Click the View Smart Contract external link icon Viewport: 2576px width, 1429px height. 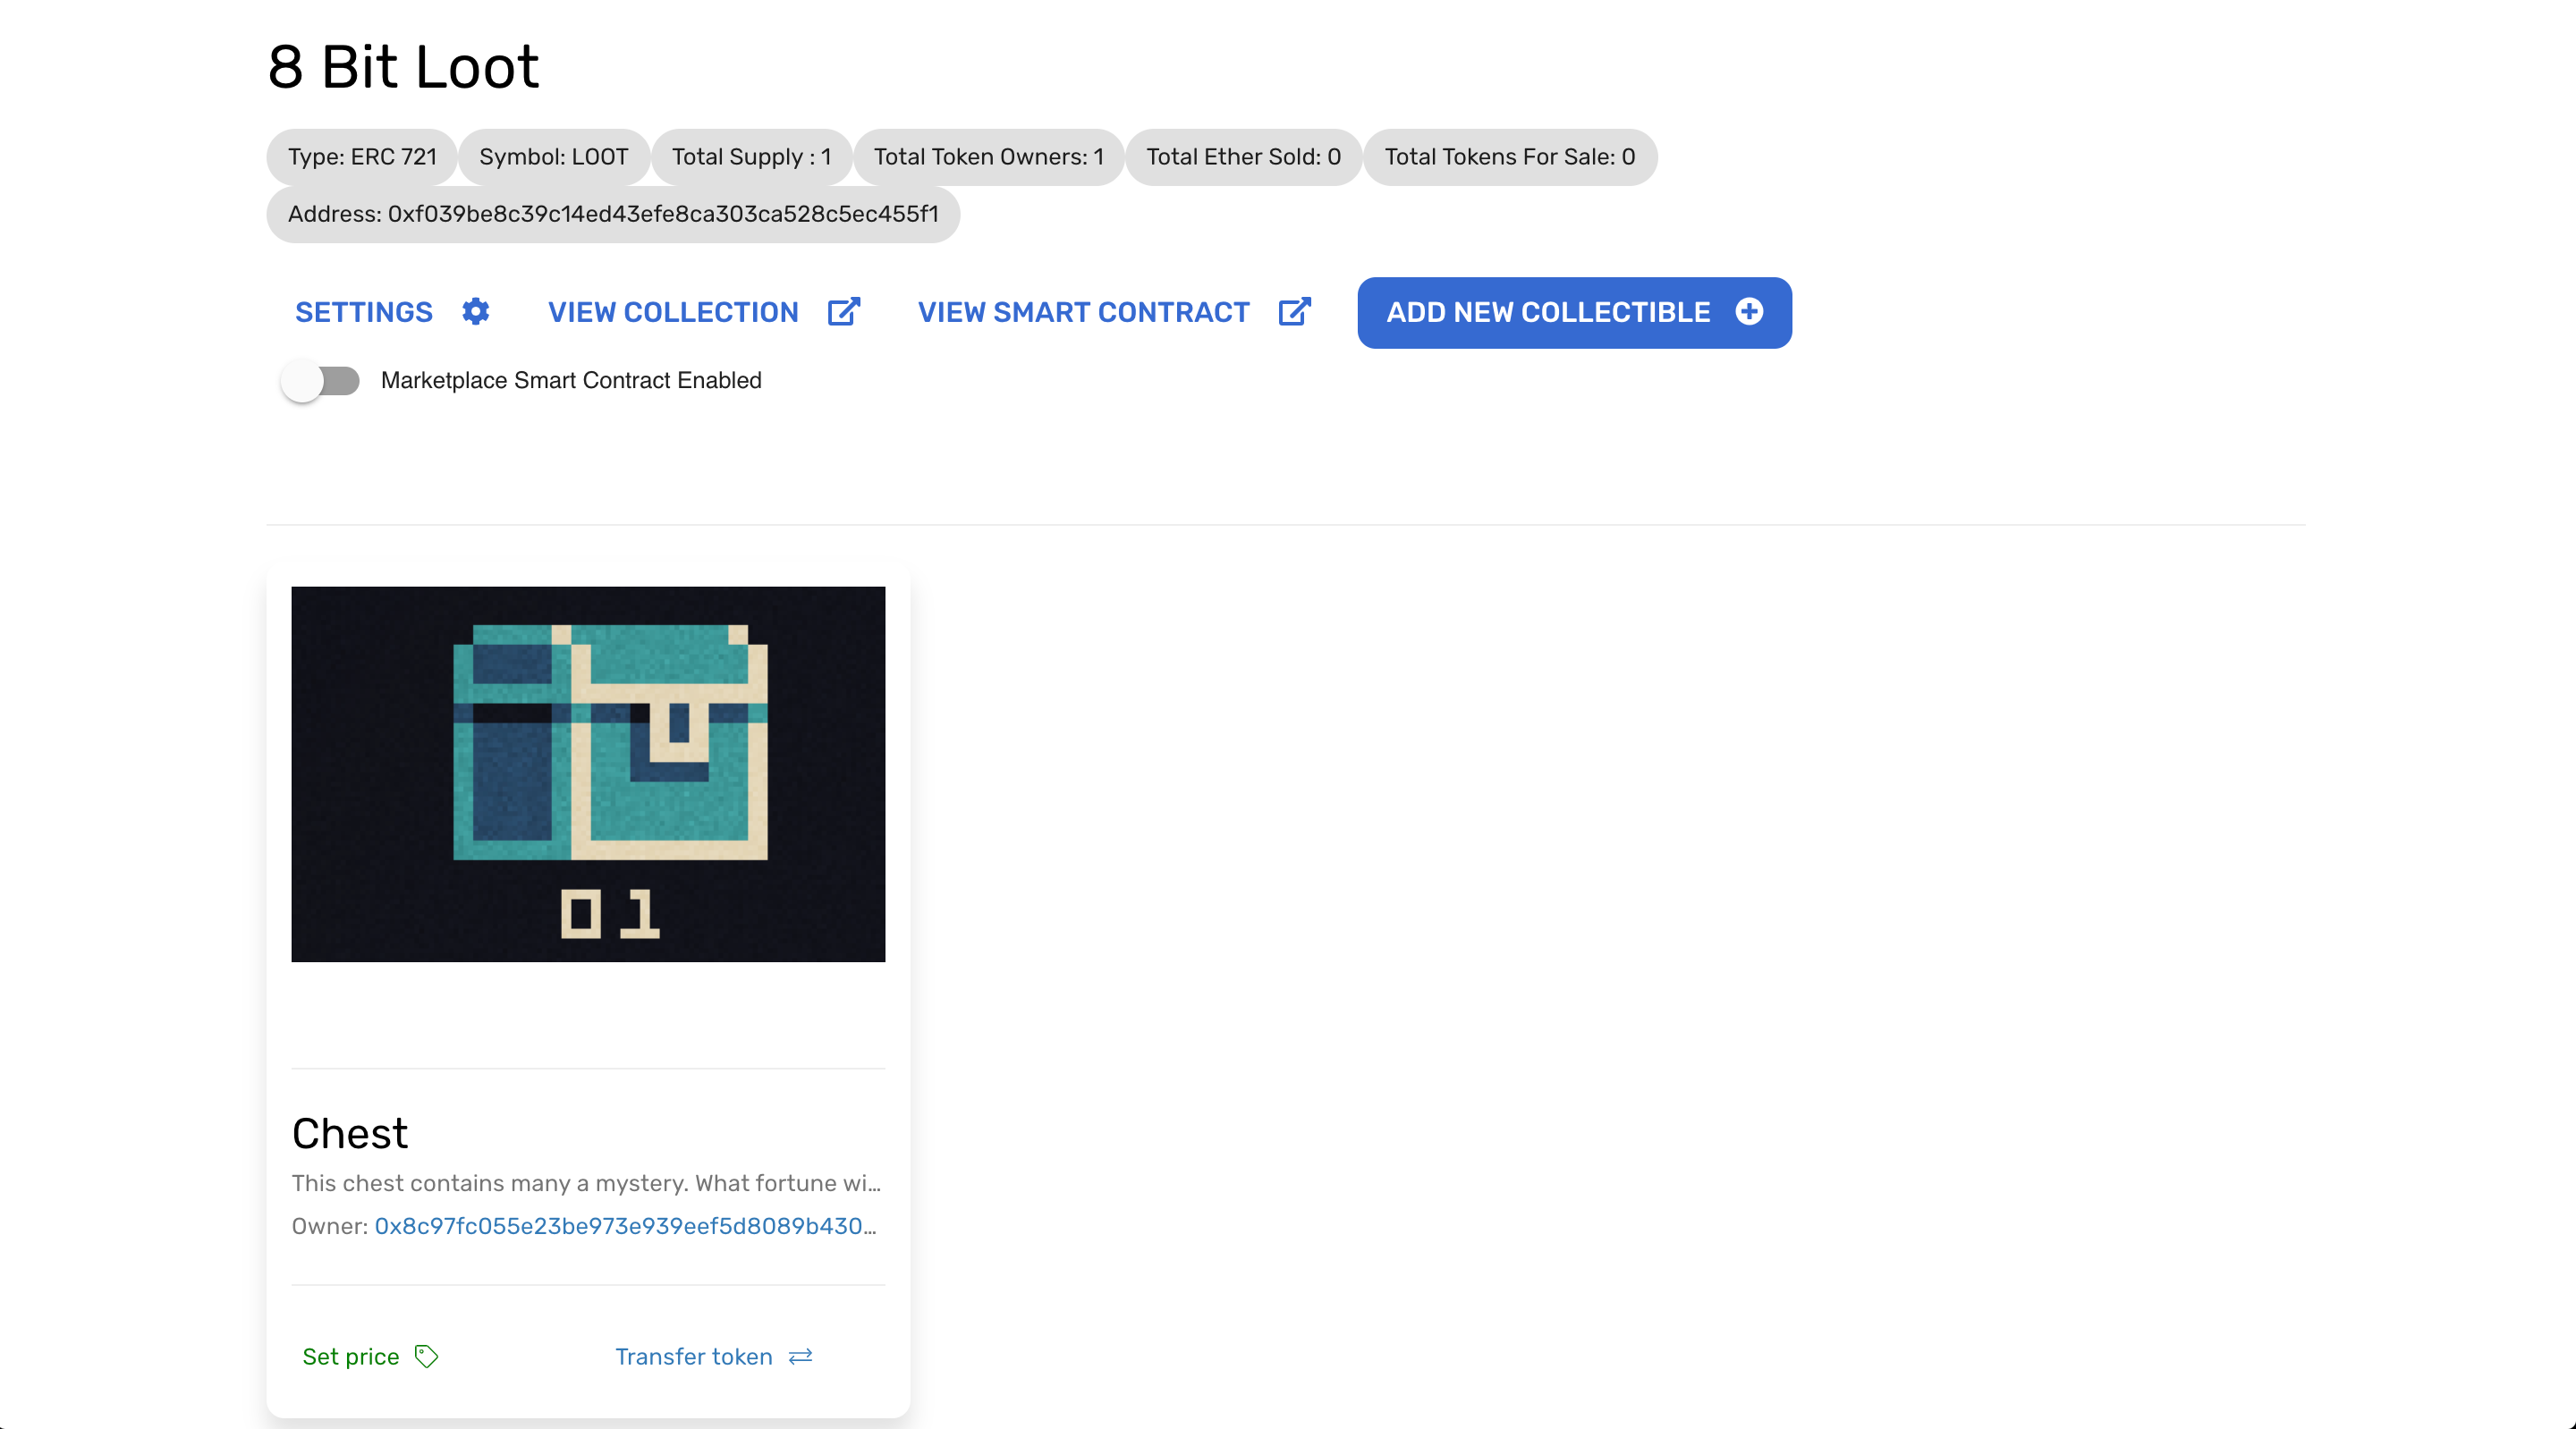[1295, 311]
